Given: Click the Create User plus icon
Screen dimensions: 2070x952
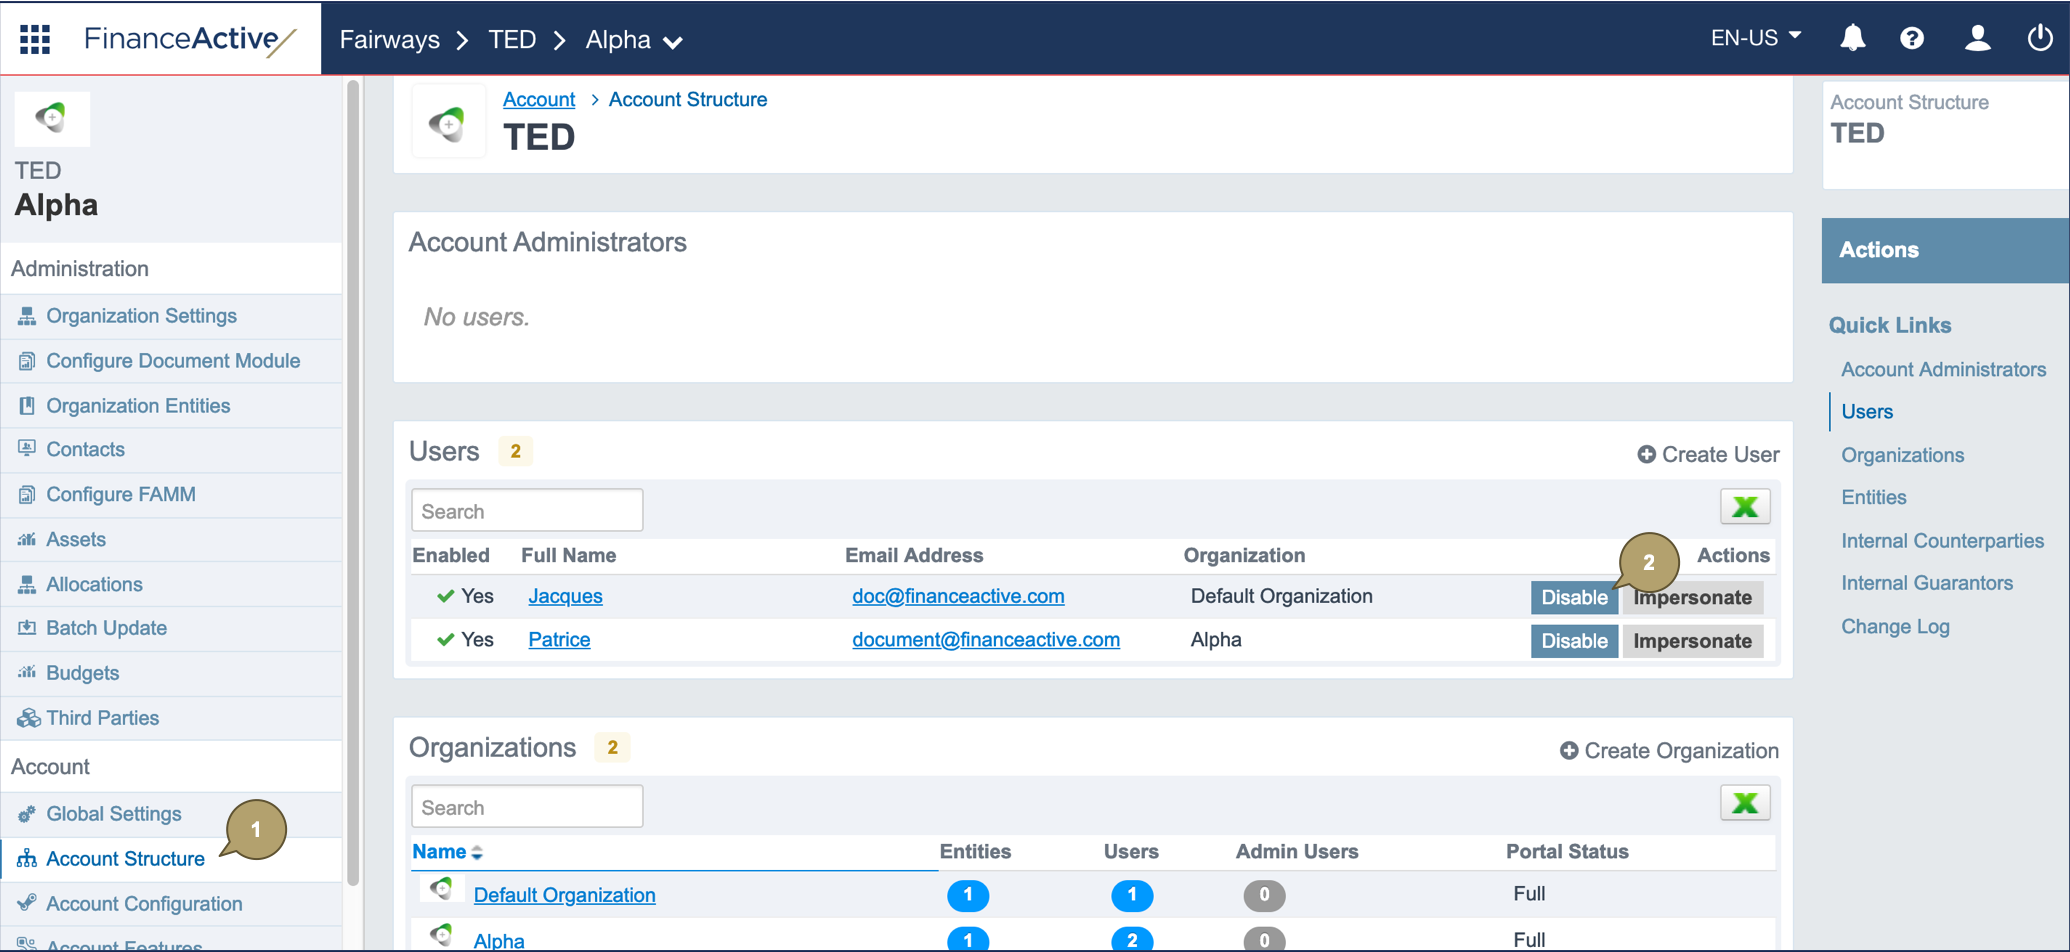Looking at the screenshot, I should pos(1646,455).
